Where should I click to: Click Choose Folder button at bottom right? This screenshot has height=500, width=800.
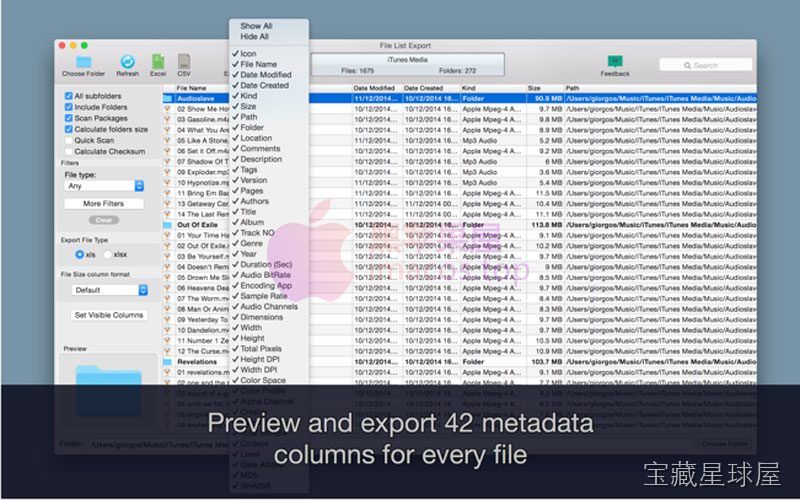[724, 444]
